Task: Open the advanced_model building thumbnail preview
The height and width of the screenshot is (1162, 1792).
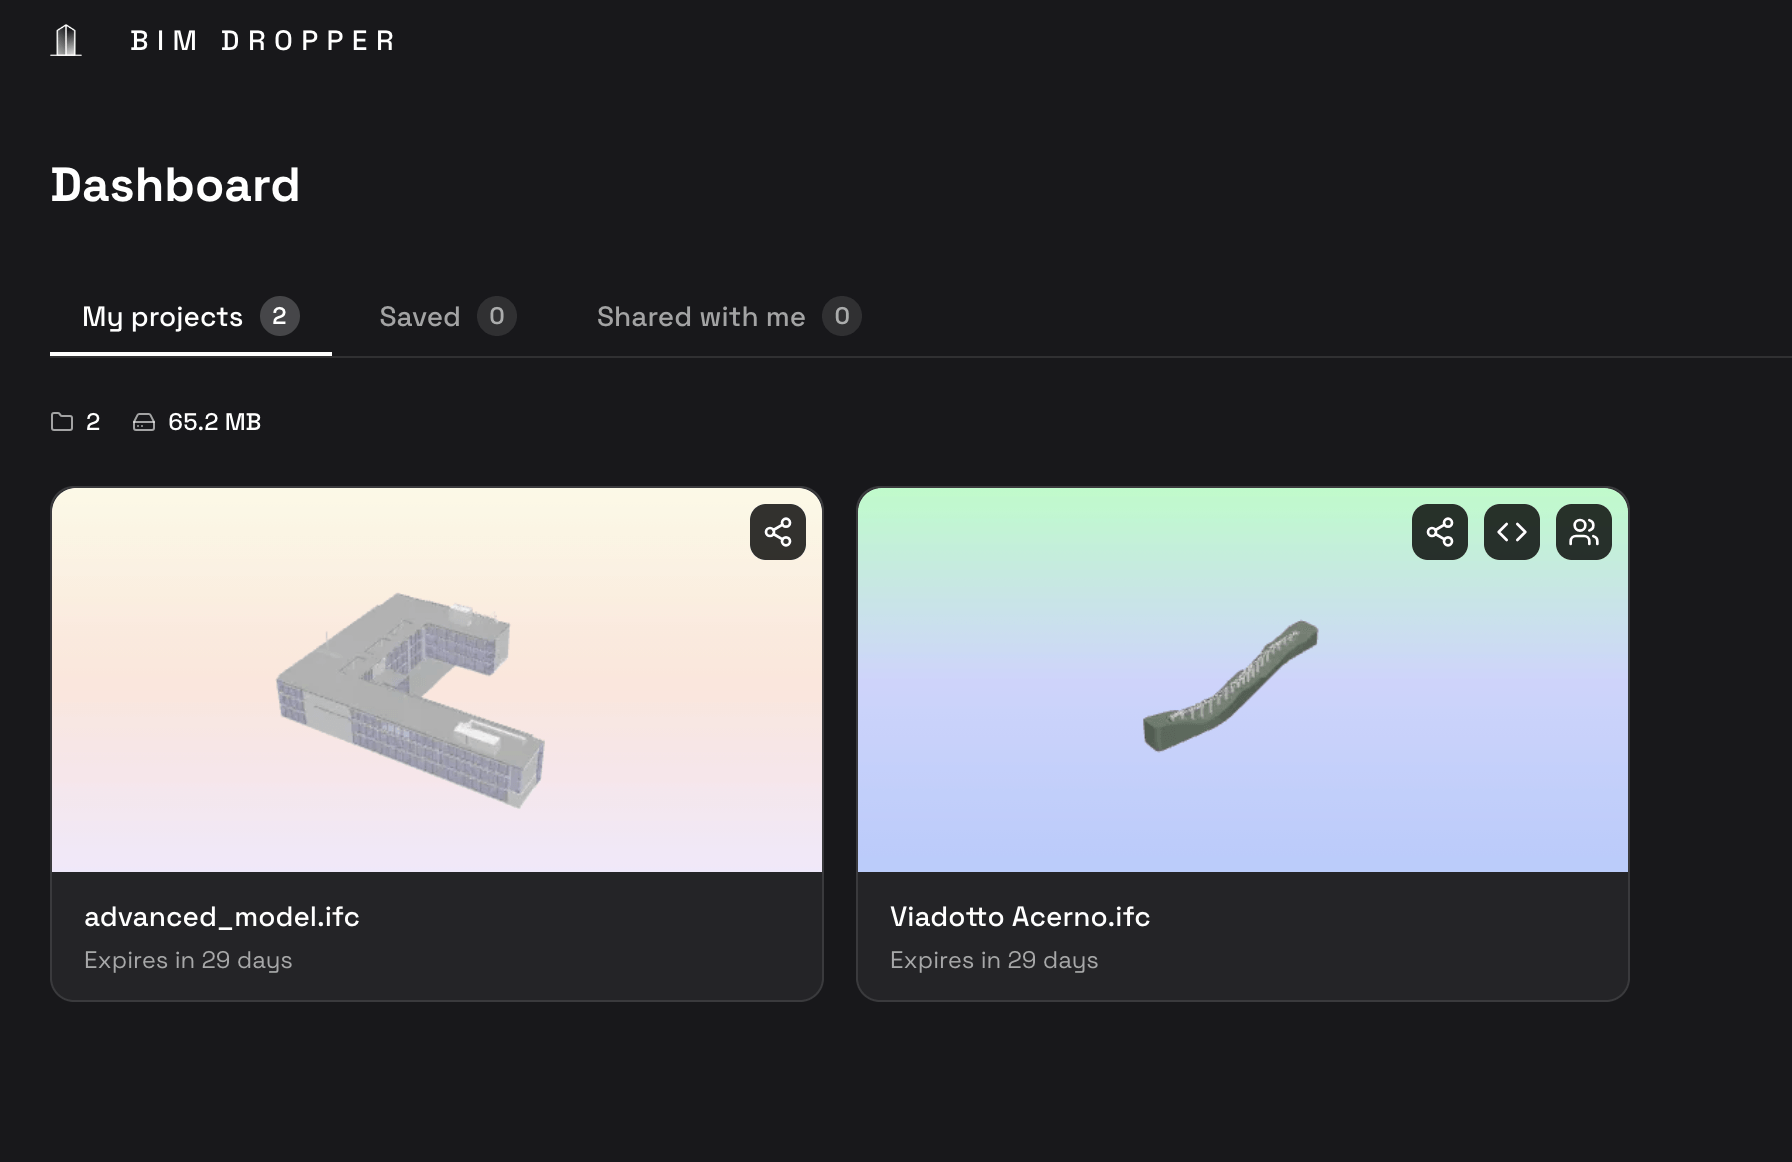Action: (410, 698)
